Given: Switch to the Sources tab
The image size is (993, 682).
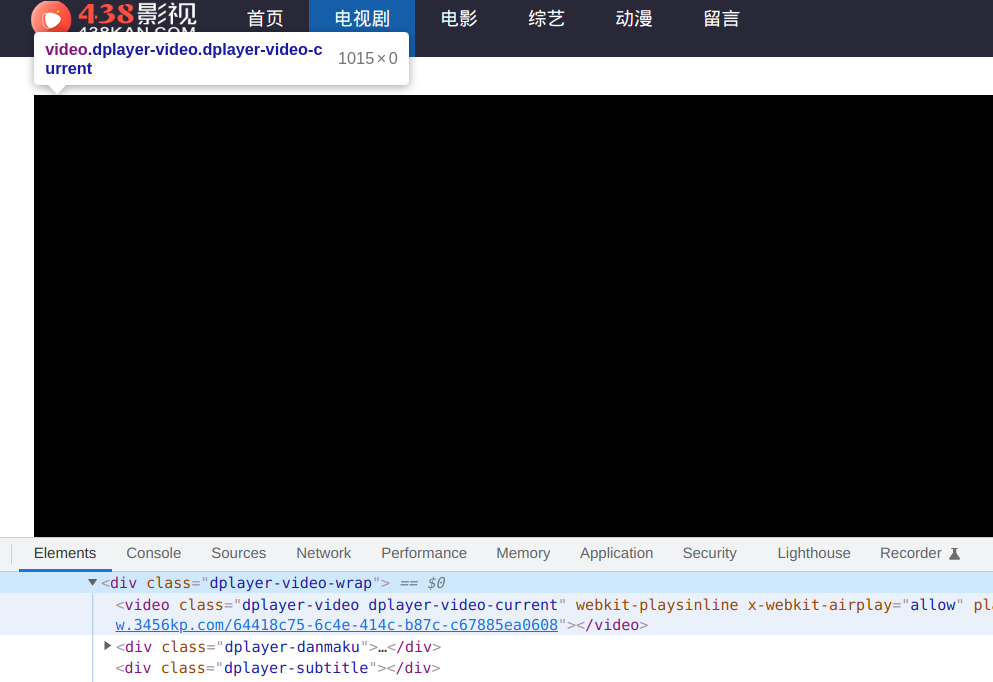Looking at the screenshot, I should coord(238,553).
